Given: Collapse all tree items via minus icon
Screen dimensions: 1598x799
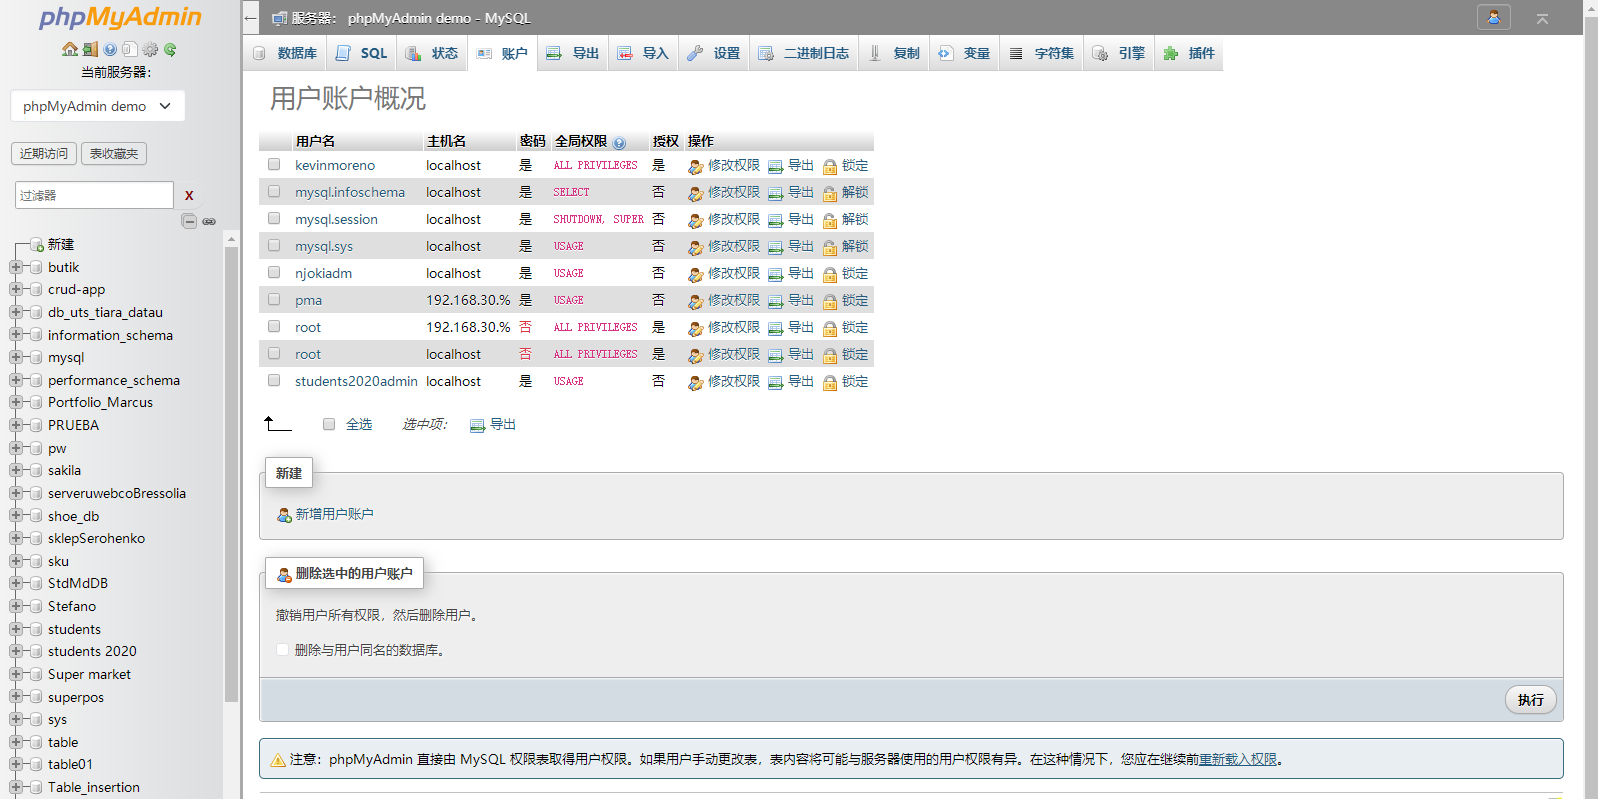Looking at the screenshot, I should (189, 221).
